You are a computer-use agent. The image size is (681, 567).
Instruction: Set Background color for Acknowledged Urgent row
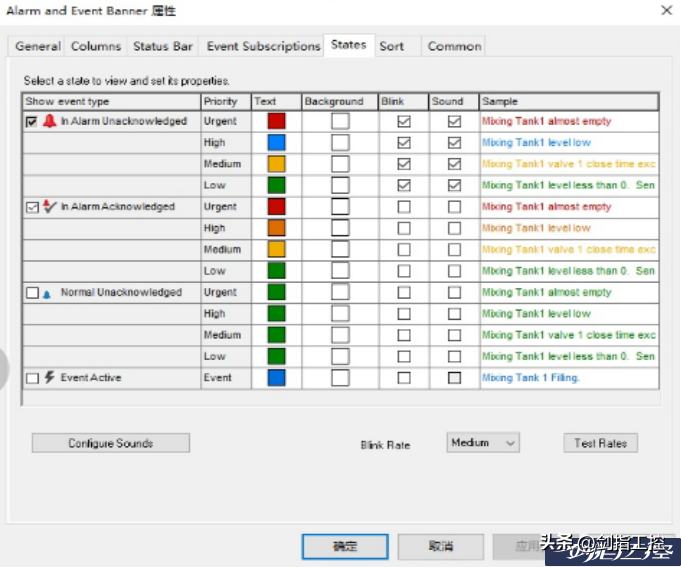coord(341,207)
